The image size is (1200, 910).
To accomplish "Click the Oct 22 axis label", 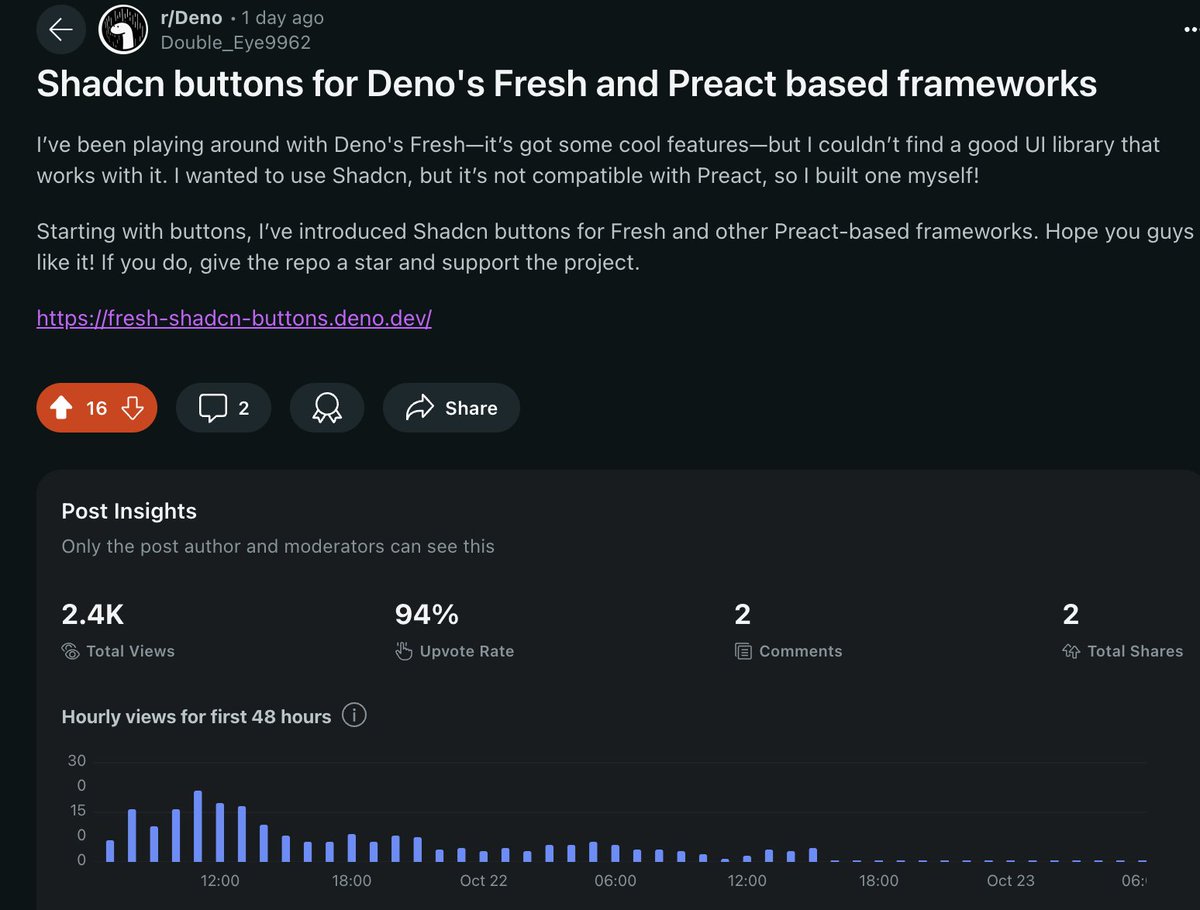I will (x=484, y=881).
